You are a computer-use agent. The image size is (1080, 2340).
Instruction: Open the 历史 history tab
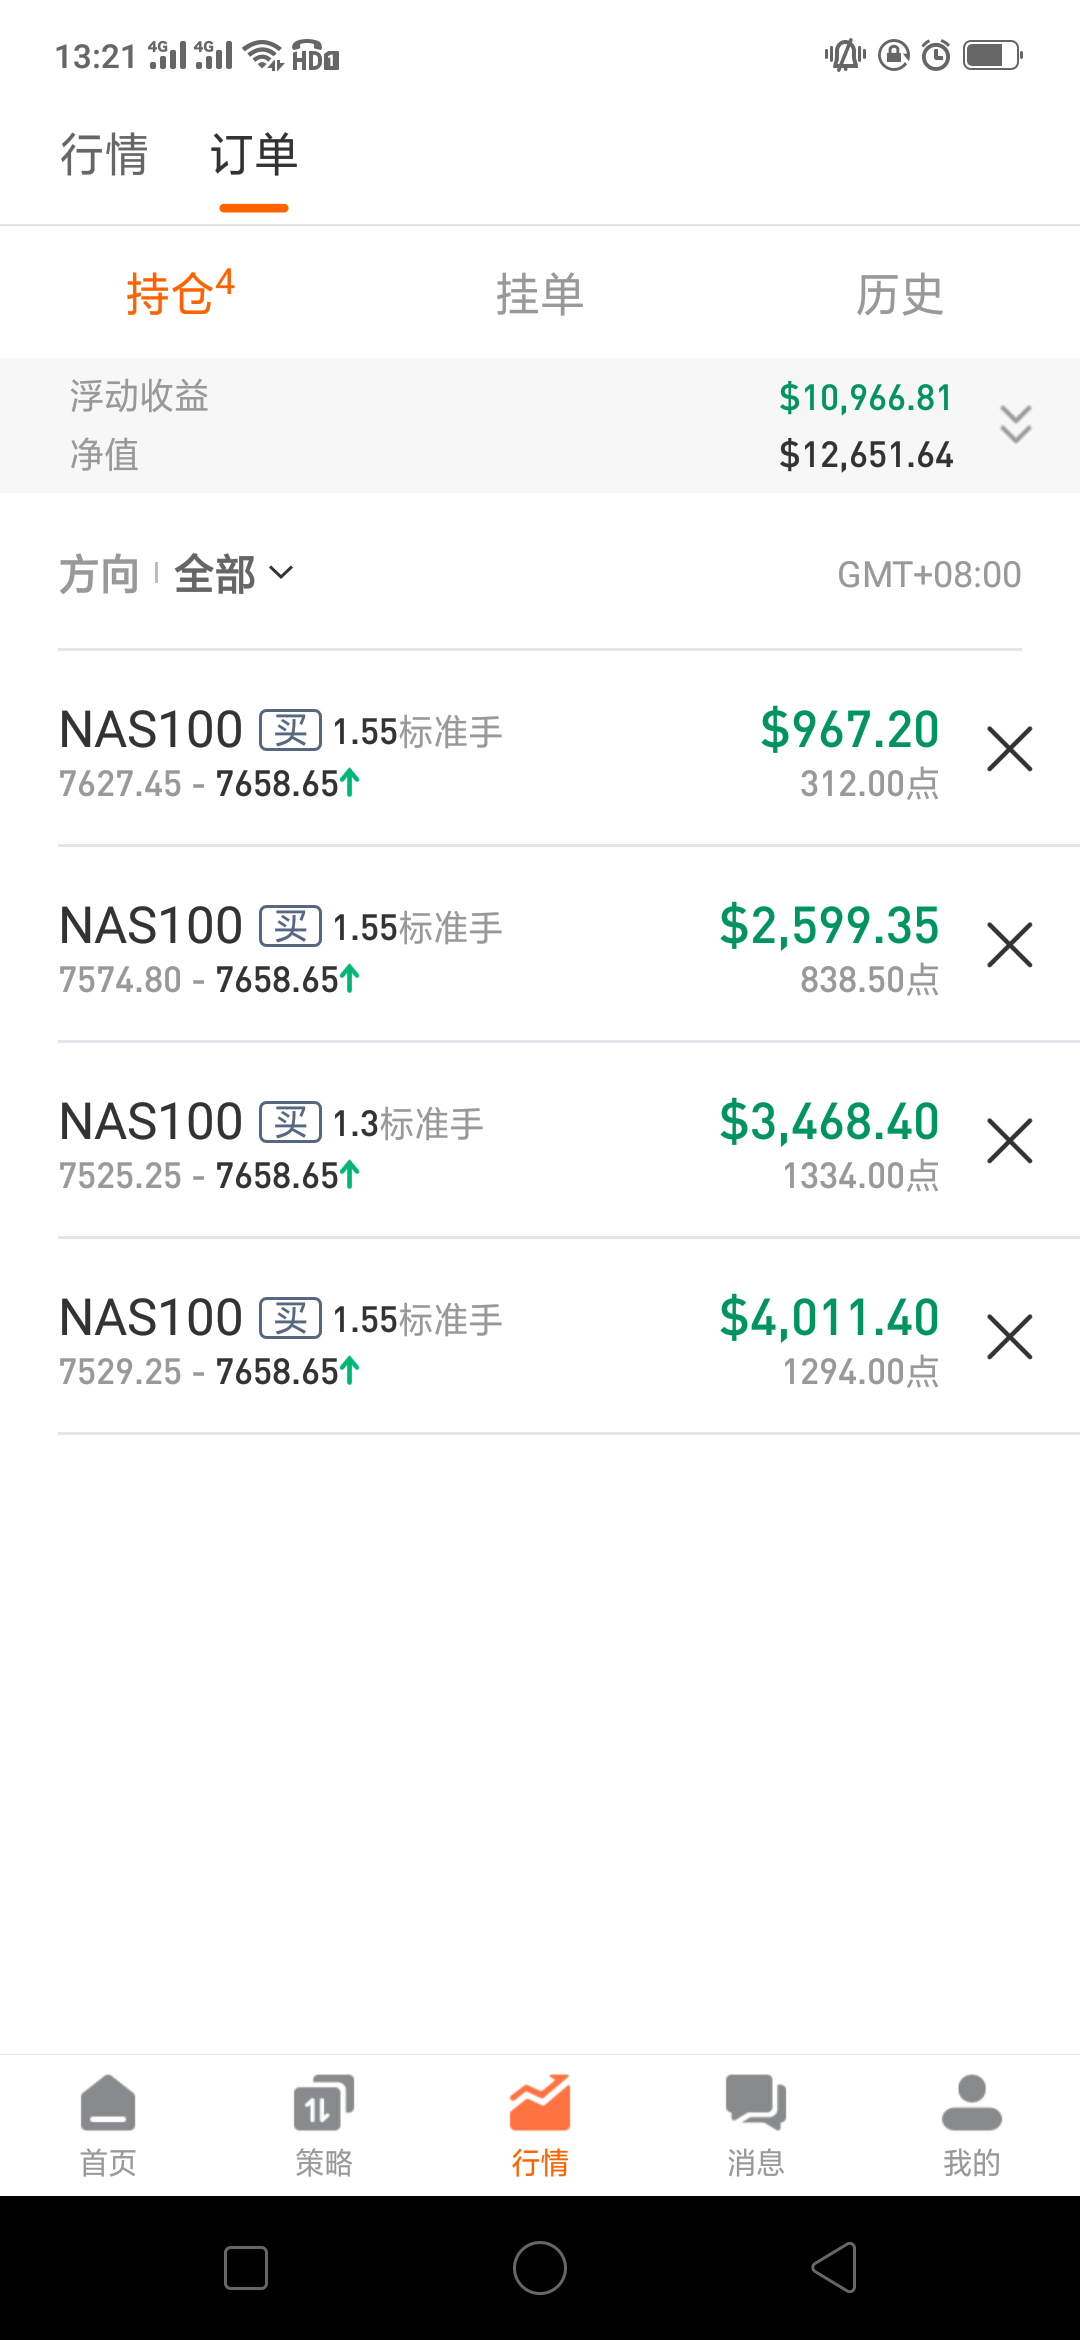click(900, 294)
